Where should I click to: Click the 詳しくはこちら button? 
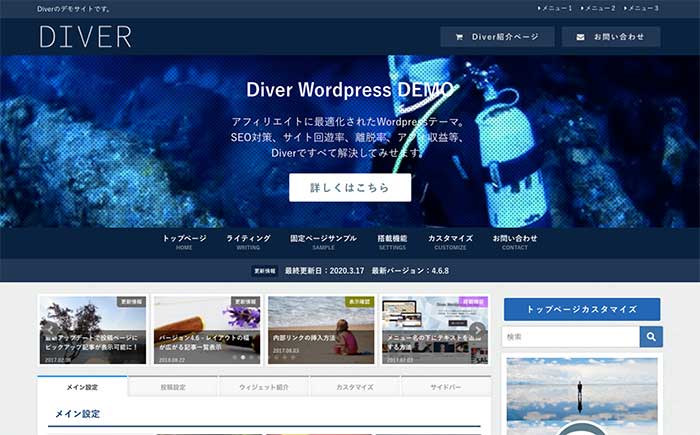point(350,188)
